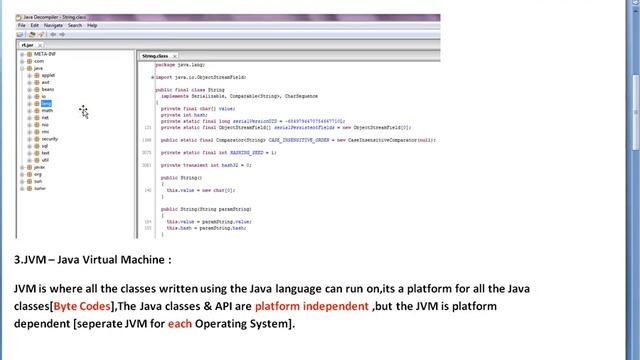Expand the collapsed import block in code
Screen dimensions: 640x360
[153, 77]
